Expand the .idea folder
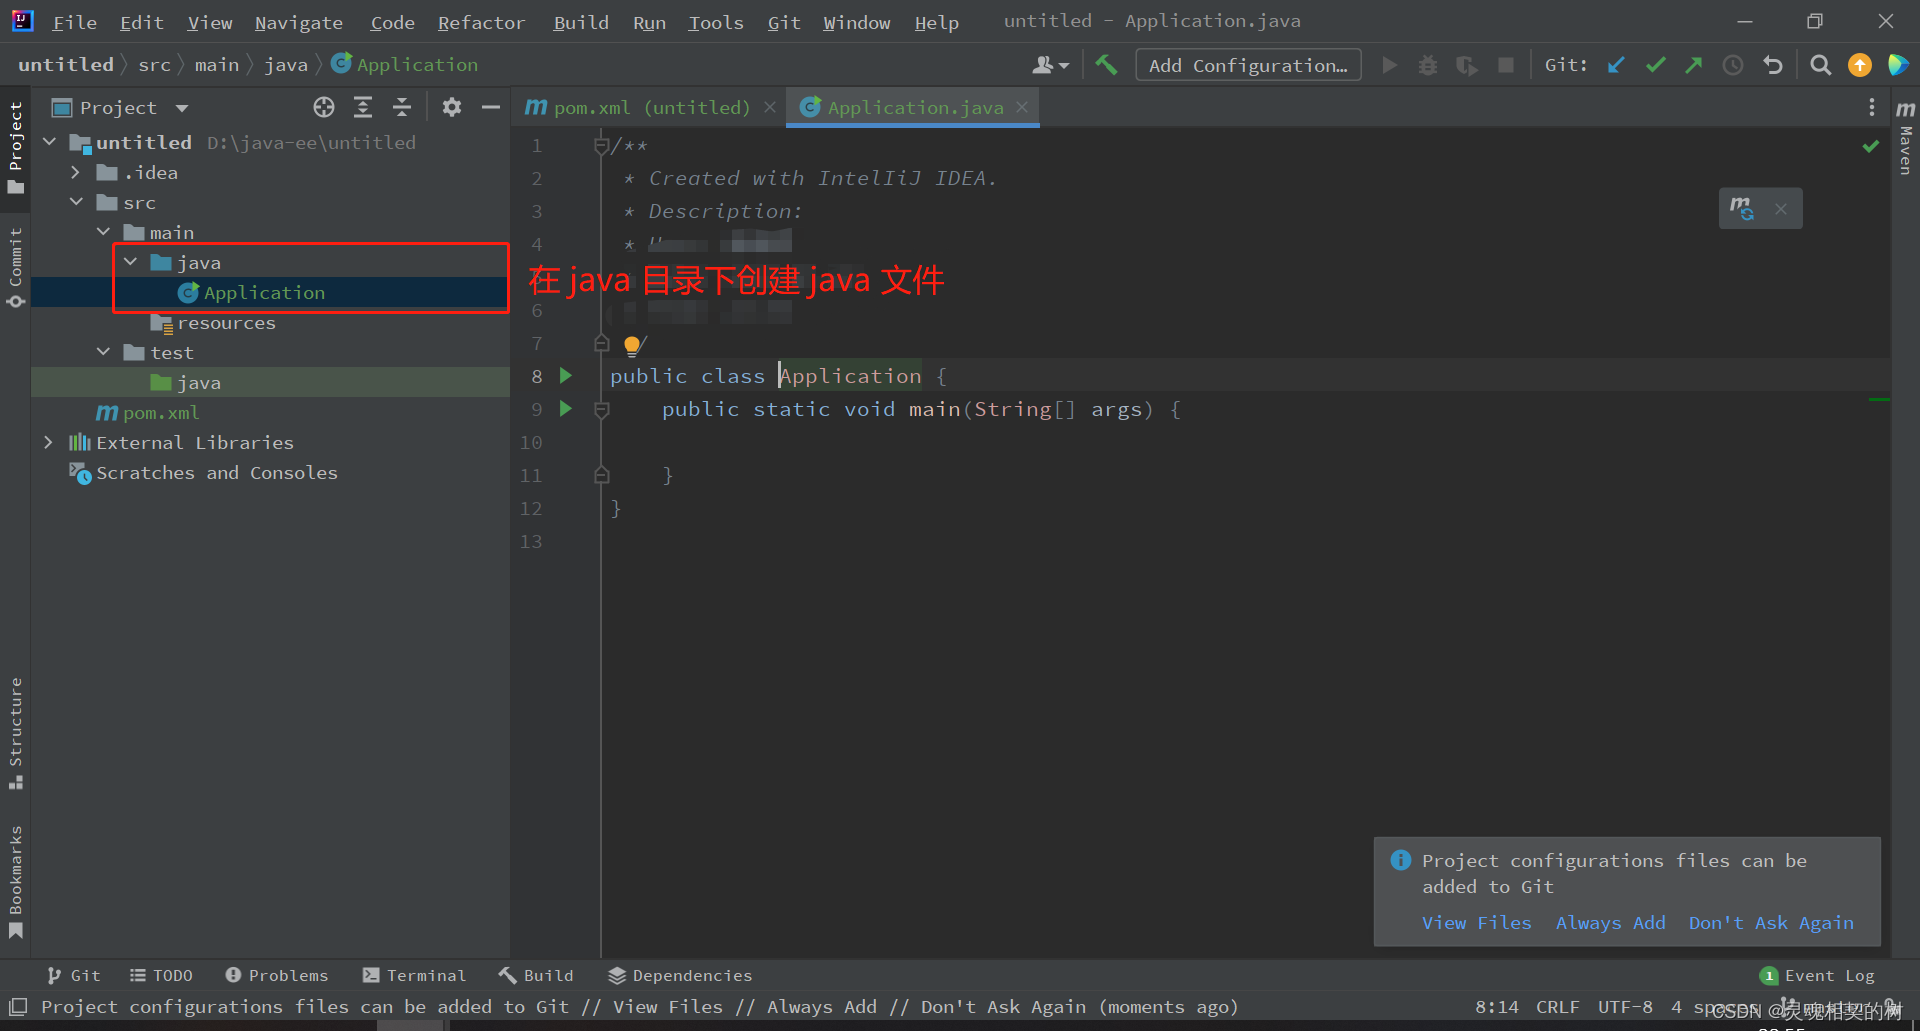The image size is (1920, 1031). 76,172
